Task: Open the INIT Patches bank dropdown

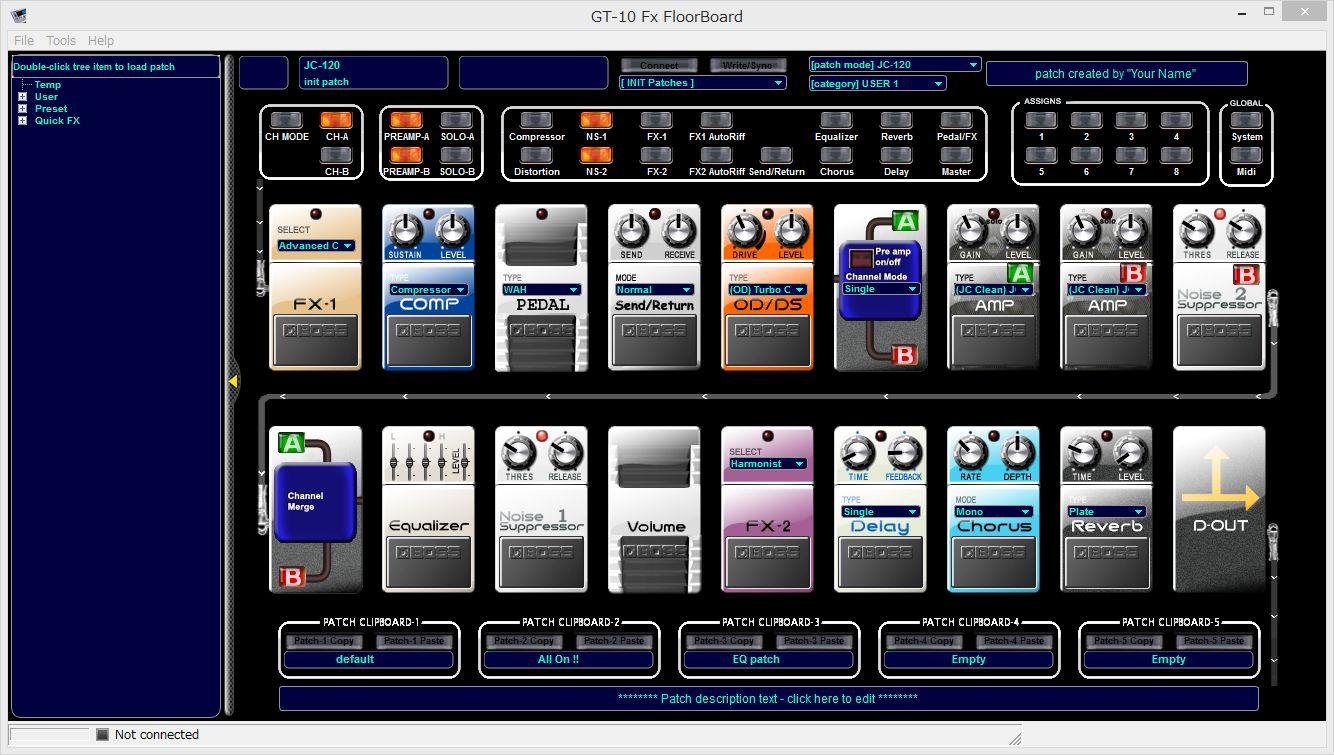Action: coord(703,83)
